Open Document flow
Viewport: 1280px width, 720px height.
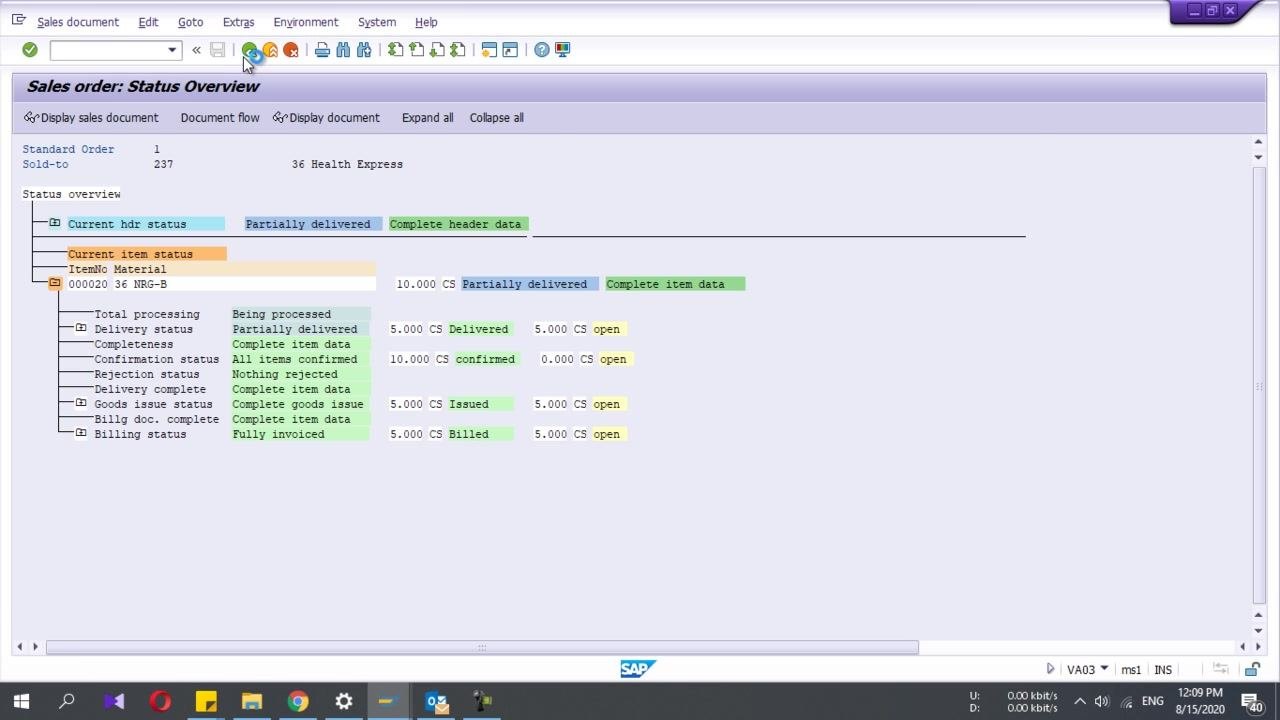click(220, 118)
